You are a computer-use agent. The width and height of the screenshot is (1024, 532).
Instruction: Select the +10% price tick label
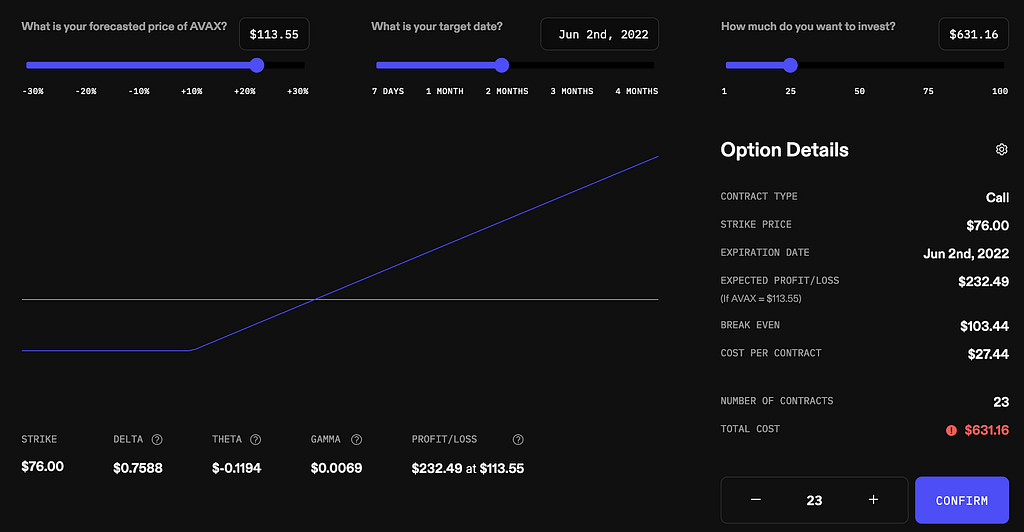pyautogui.click(x=191, y=91)
